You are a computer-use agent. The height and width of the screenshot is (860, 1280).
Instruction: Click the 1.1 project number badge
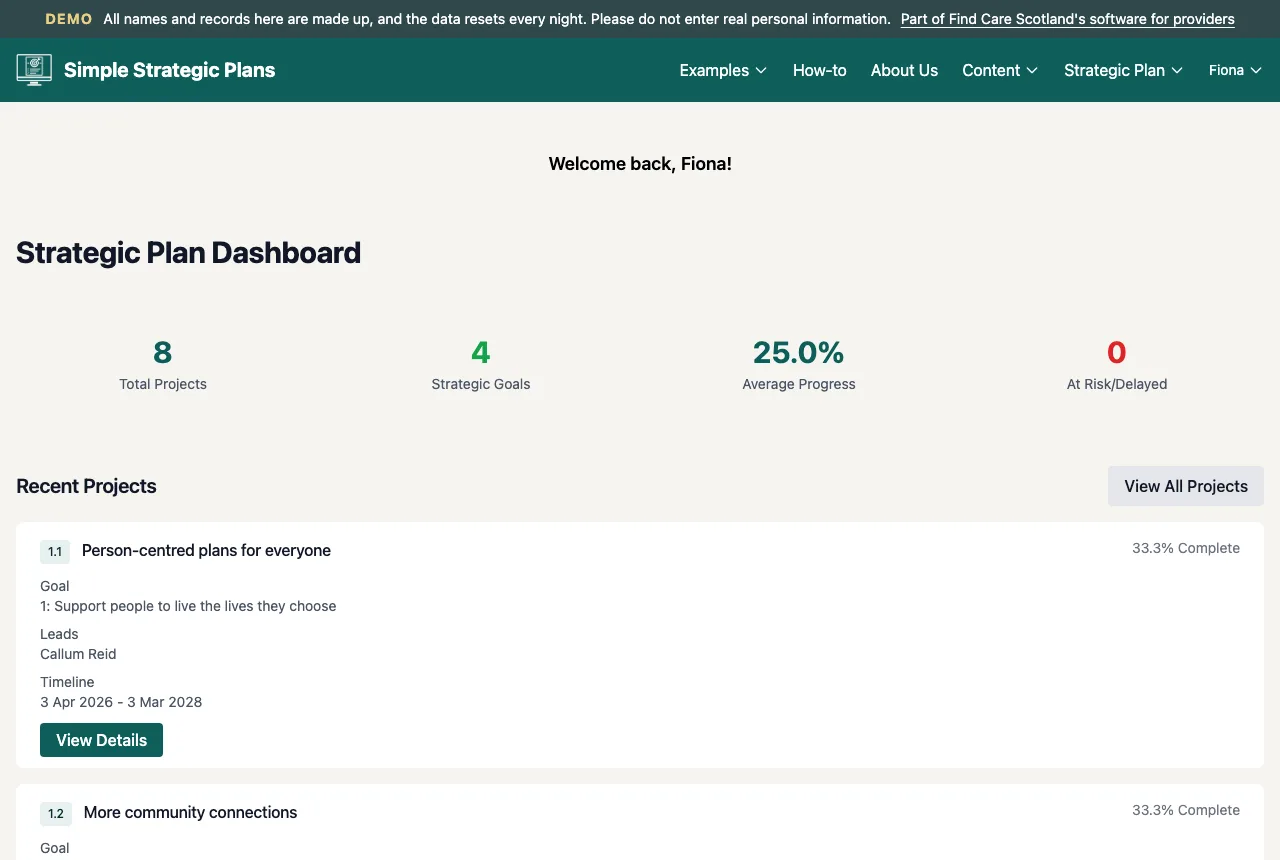coord(55,551)
